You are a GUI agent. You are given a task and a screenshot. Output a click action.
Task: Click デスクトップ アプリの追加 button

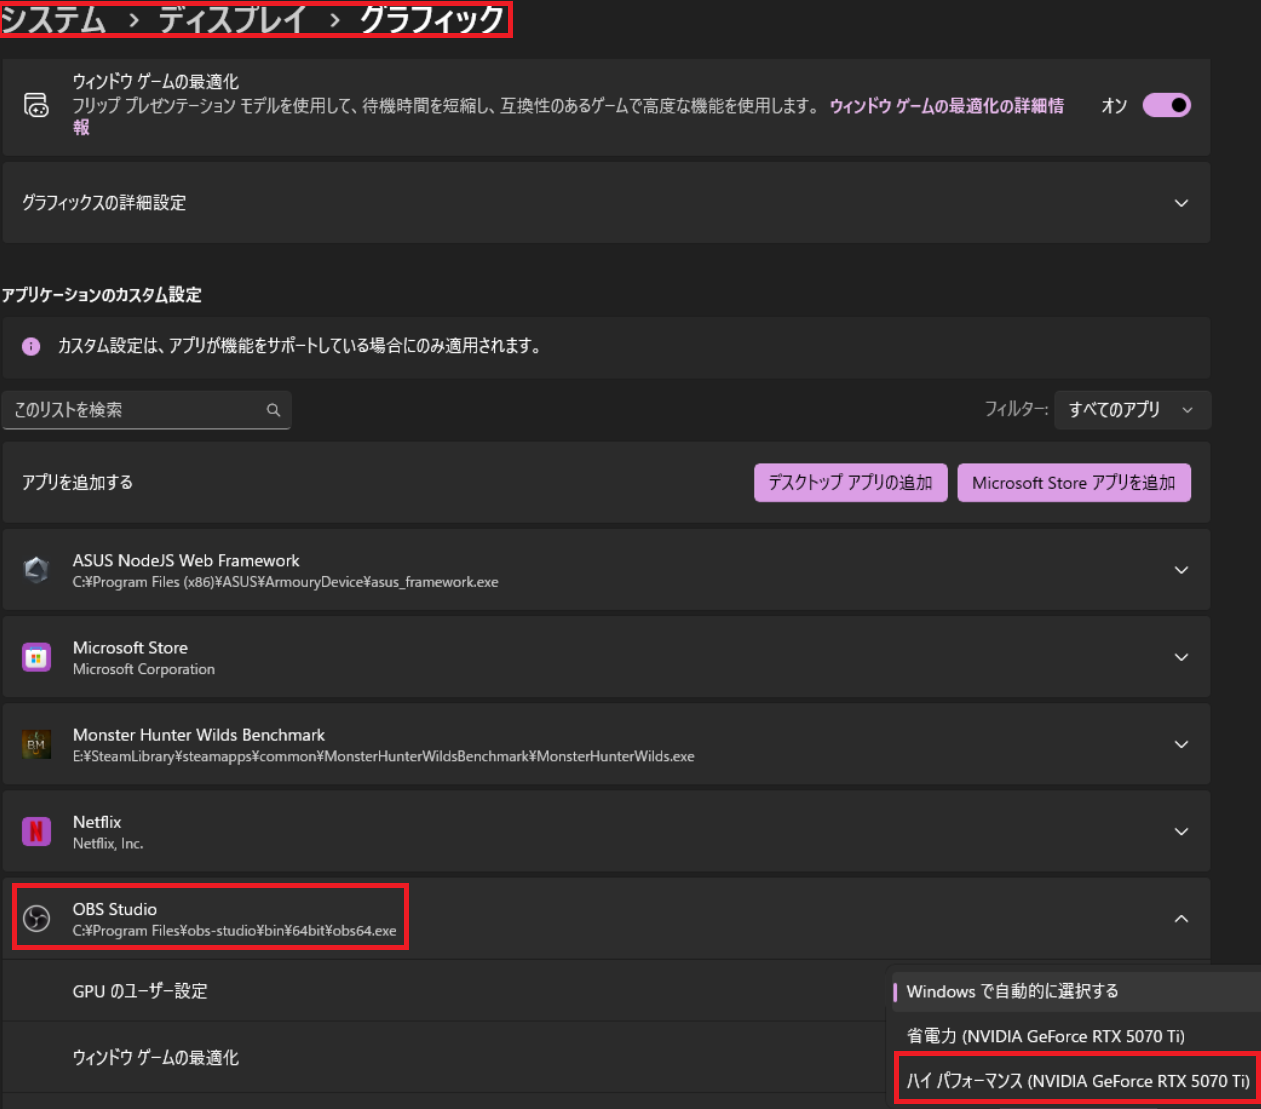click(850, 483)
